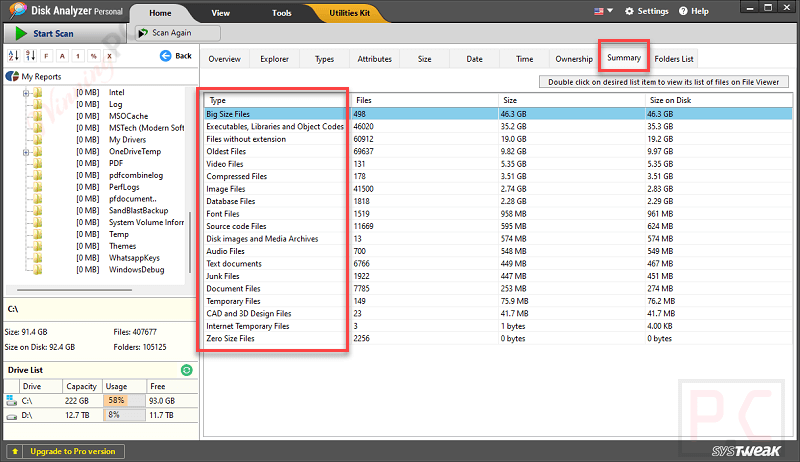
Task: Switch to the Explorer tab
Action: pos(274,59)
